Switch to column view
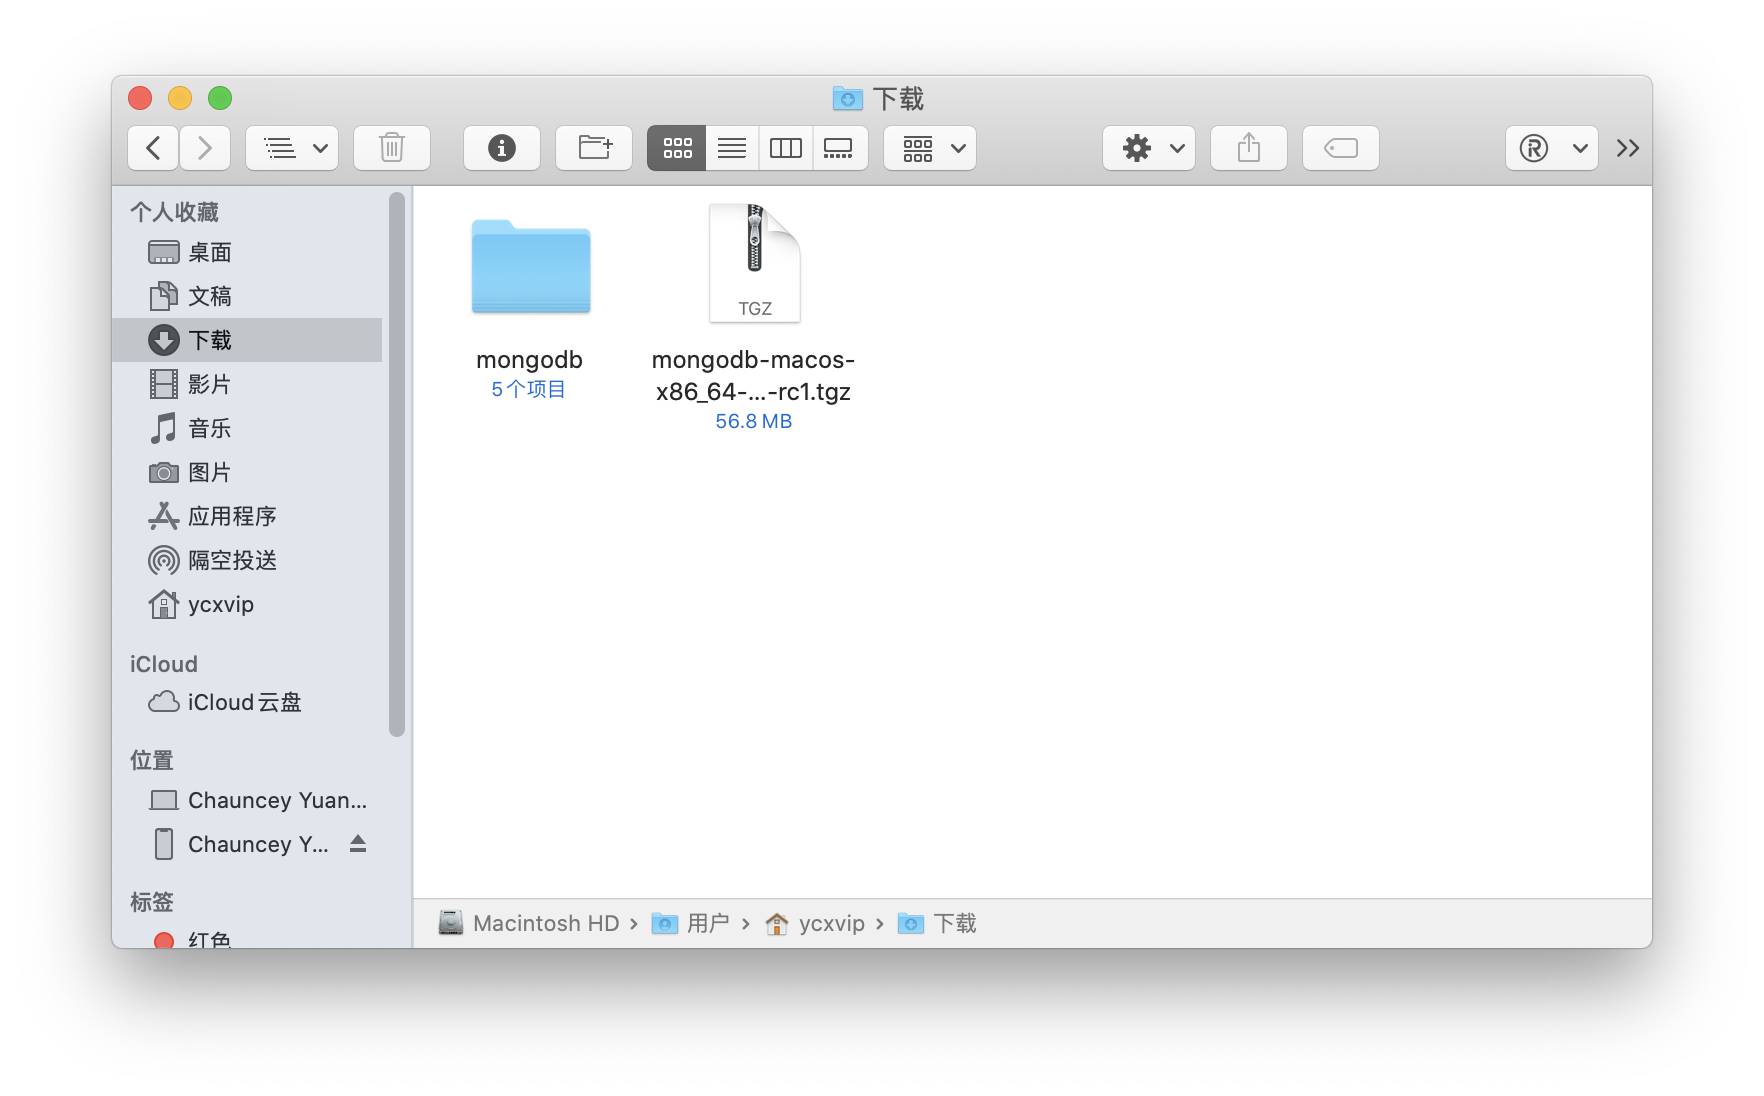1764x1096 pixels. 786,148
